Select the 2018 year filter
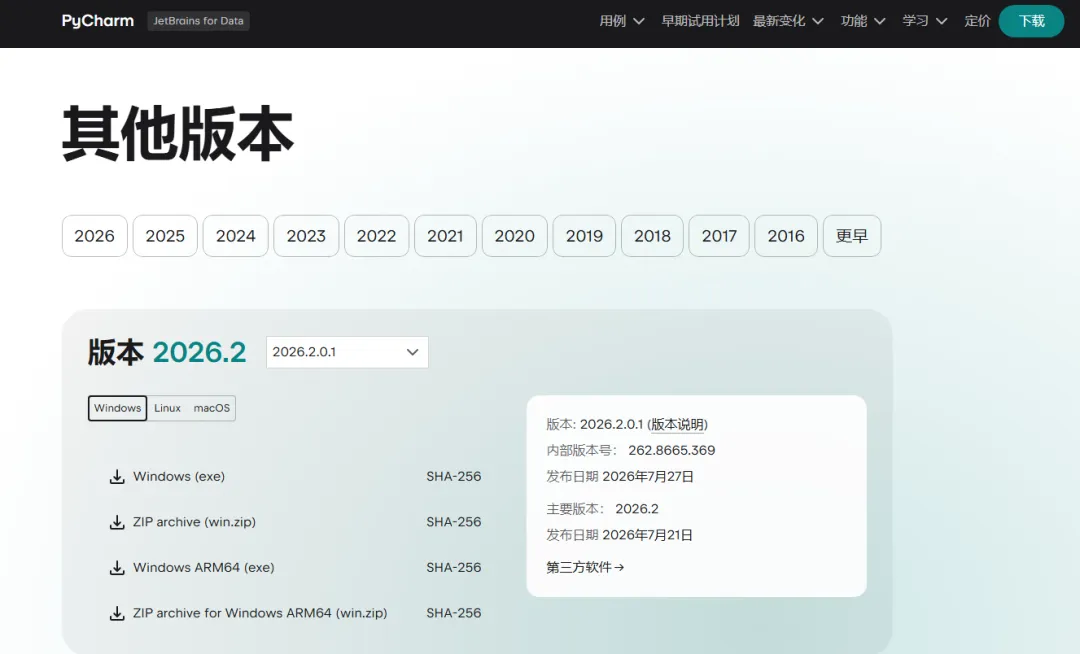Viewport: 1080px width, 654px height. click(x=652, y=236)
